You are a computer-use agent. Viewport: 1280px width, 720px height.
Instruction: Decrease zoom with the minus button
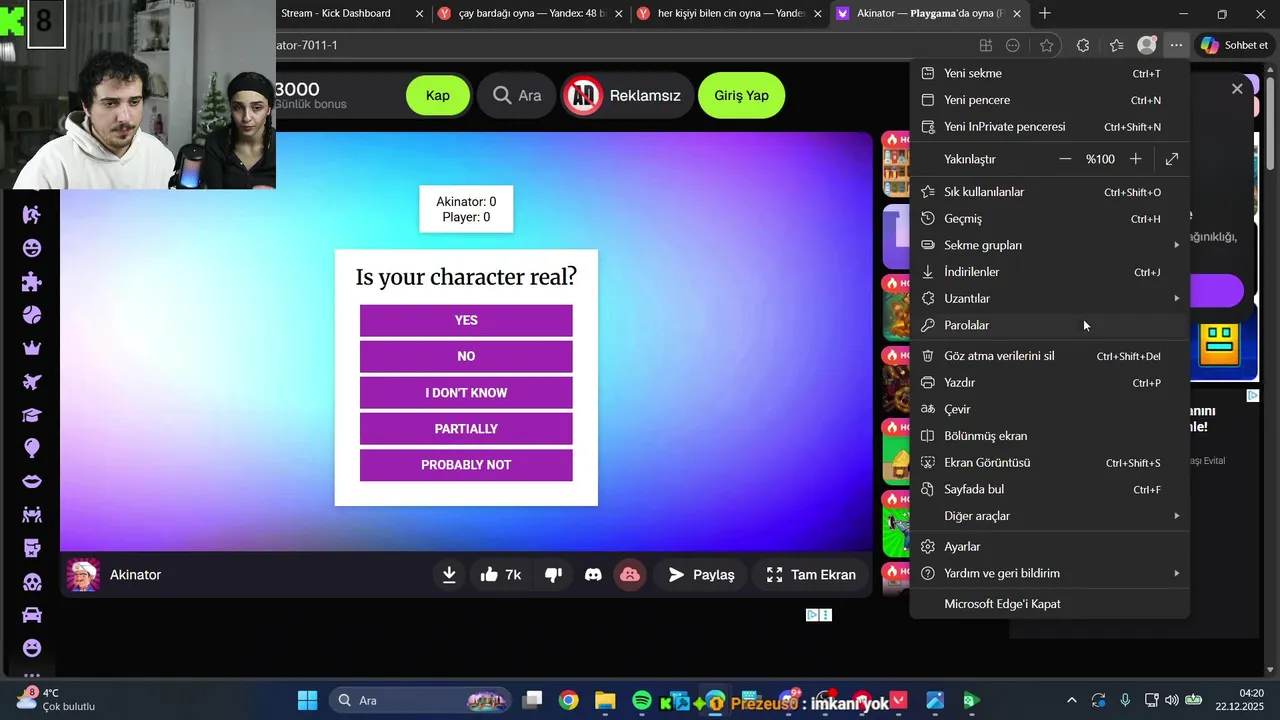[1065, 159]
